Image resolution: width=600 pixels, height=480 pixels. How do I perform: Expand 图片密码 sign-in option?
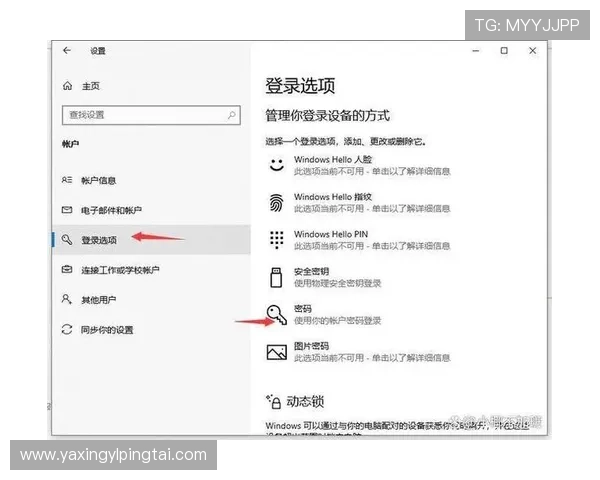pos(359,352)
